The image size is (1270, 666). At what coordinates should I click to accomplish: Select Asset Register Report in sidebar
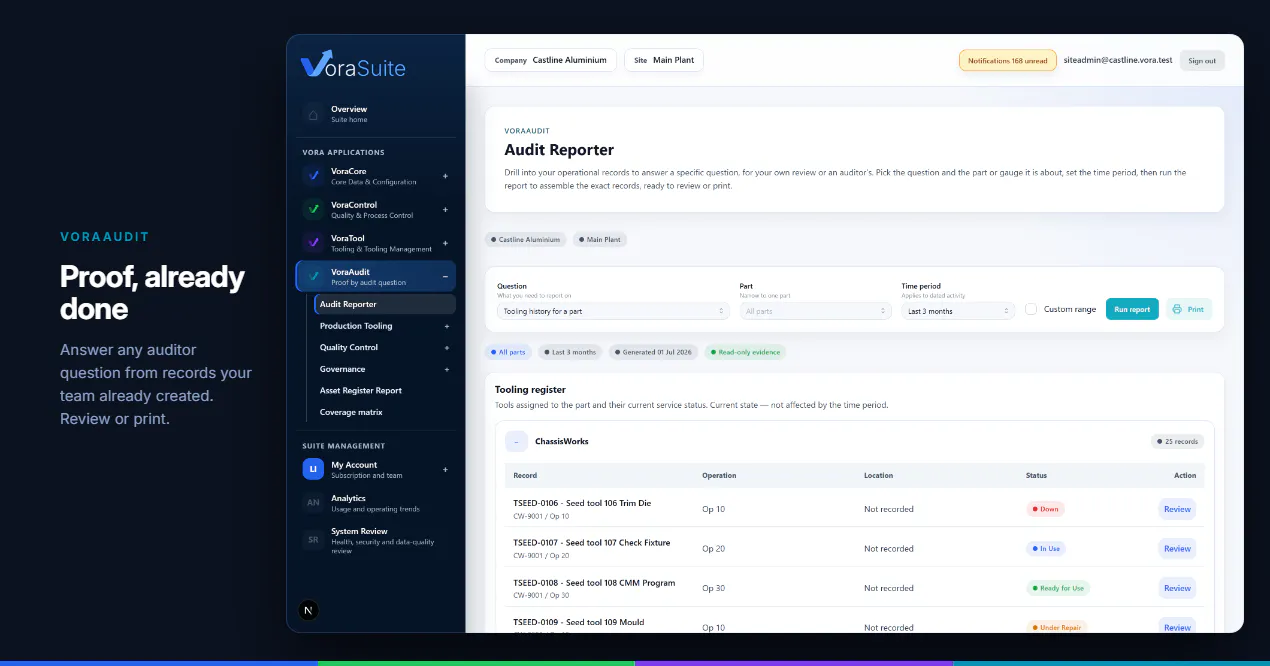(x=361, y=391)
